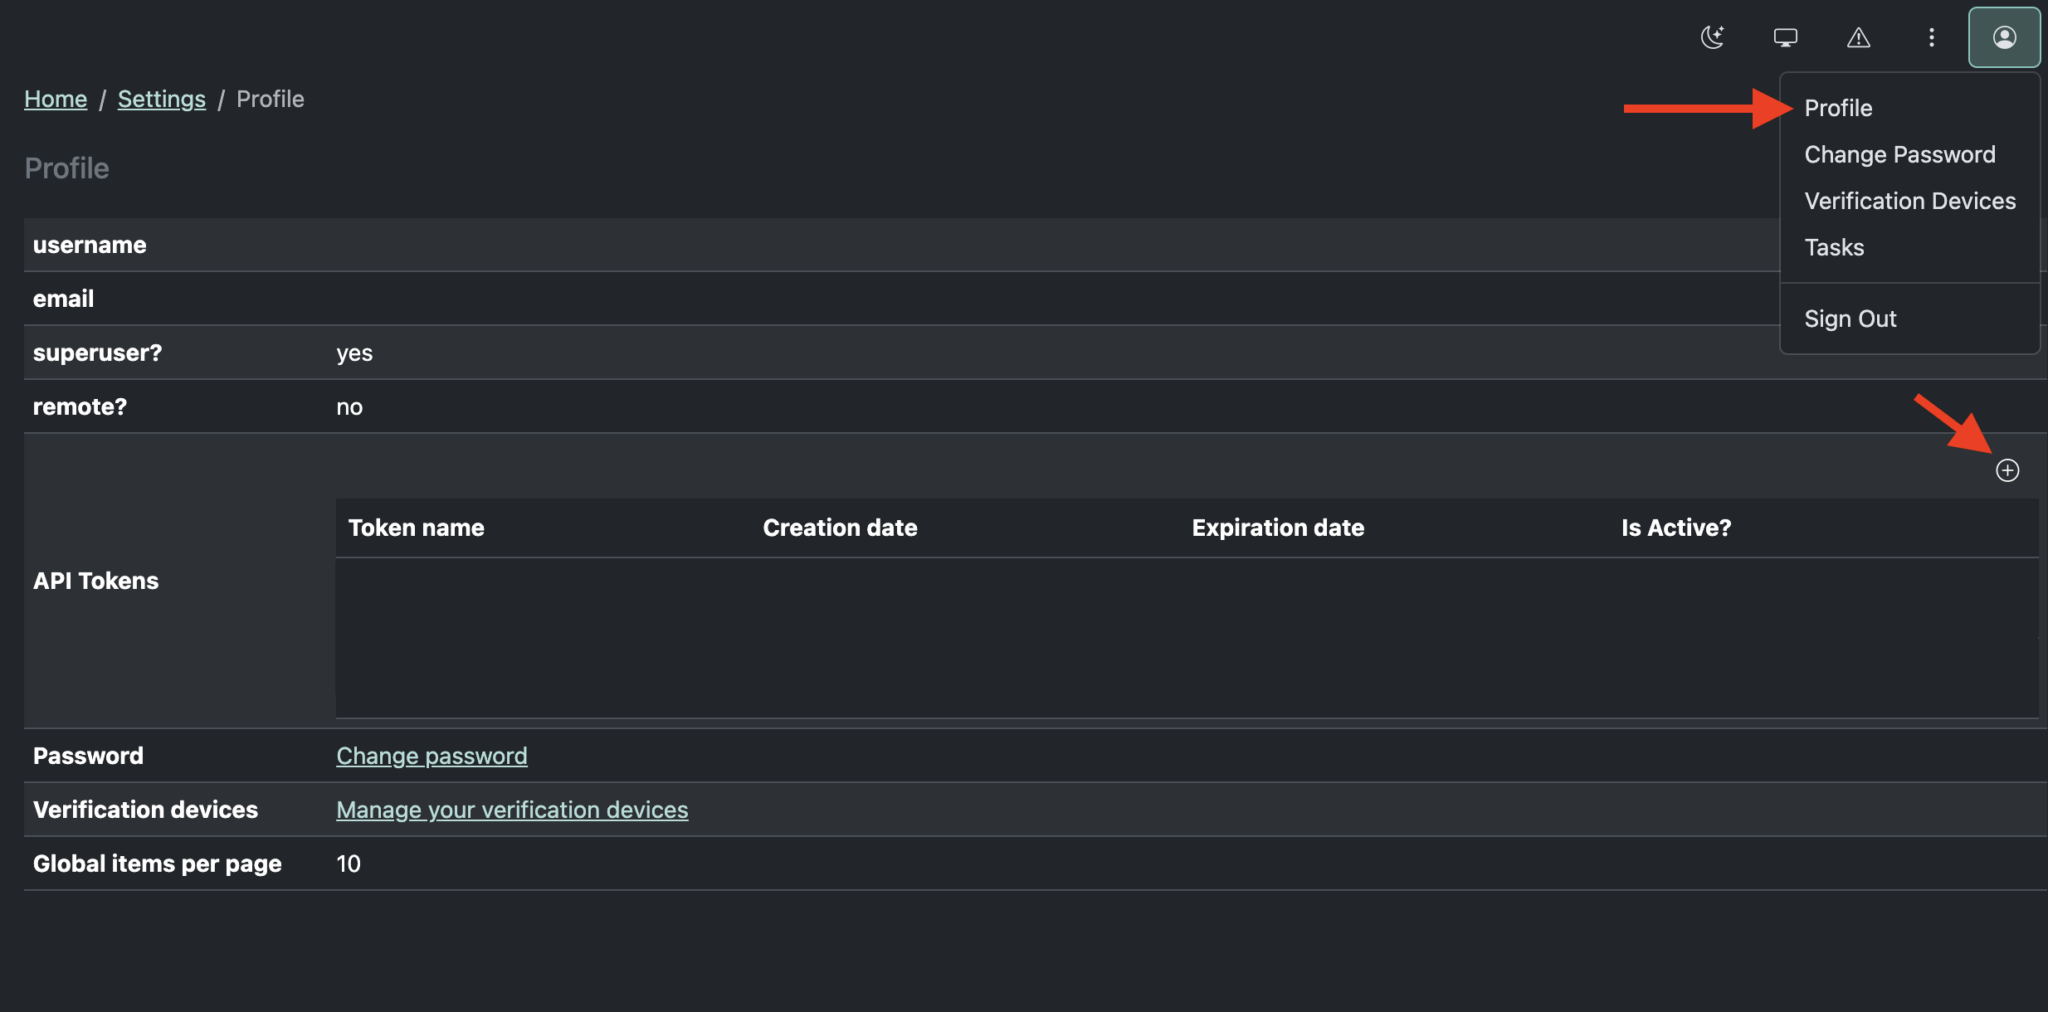
Task: Open the three-dot overflow menu
Action: coord(1931,37)
